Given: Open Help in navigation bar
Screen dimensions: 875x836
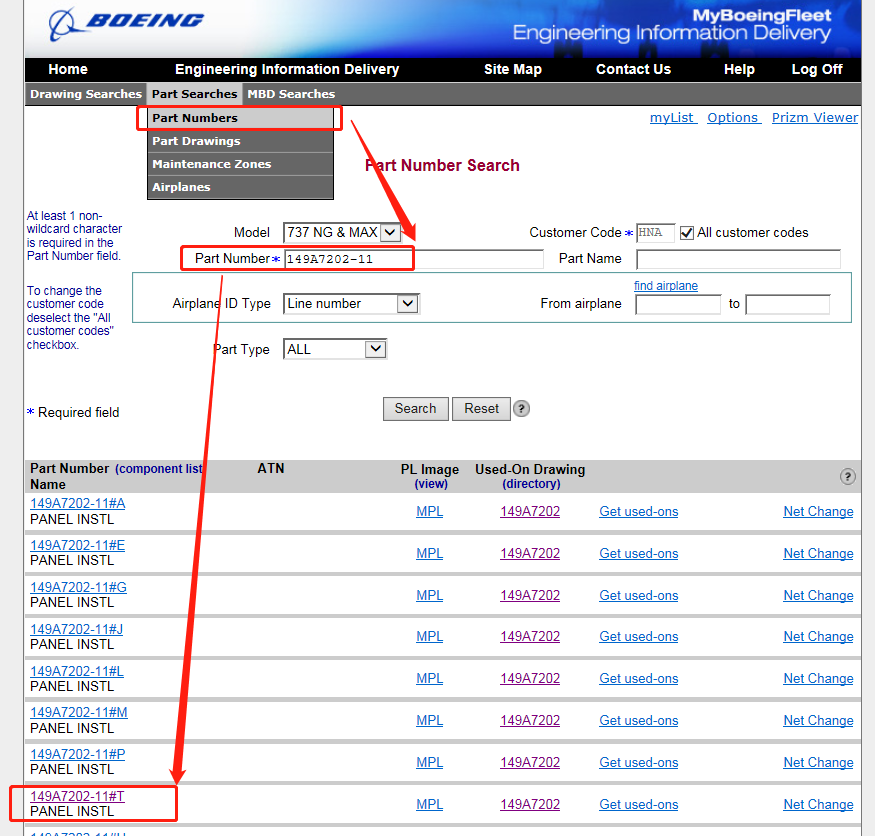Looking at the screenshot, I should 739,69.
